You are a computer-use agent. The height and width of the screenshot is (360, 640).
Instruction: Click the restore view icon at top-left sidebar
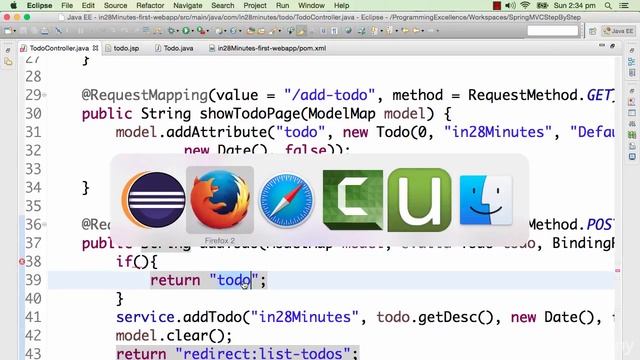[x=8, y=50]
